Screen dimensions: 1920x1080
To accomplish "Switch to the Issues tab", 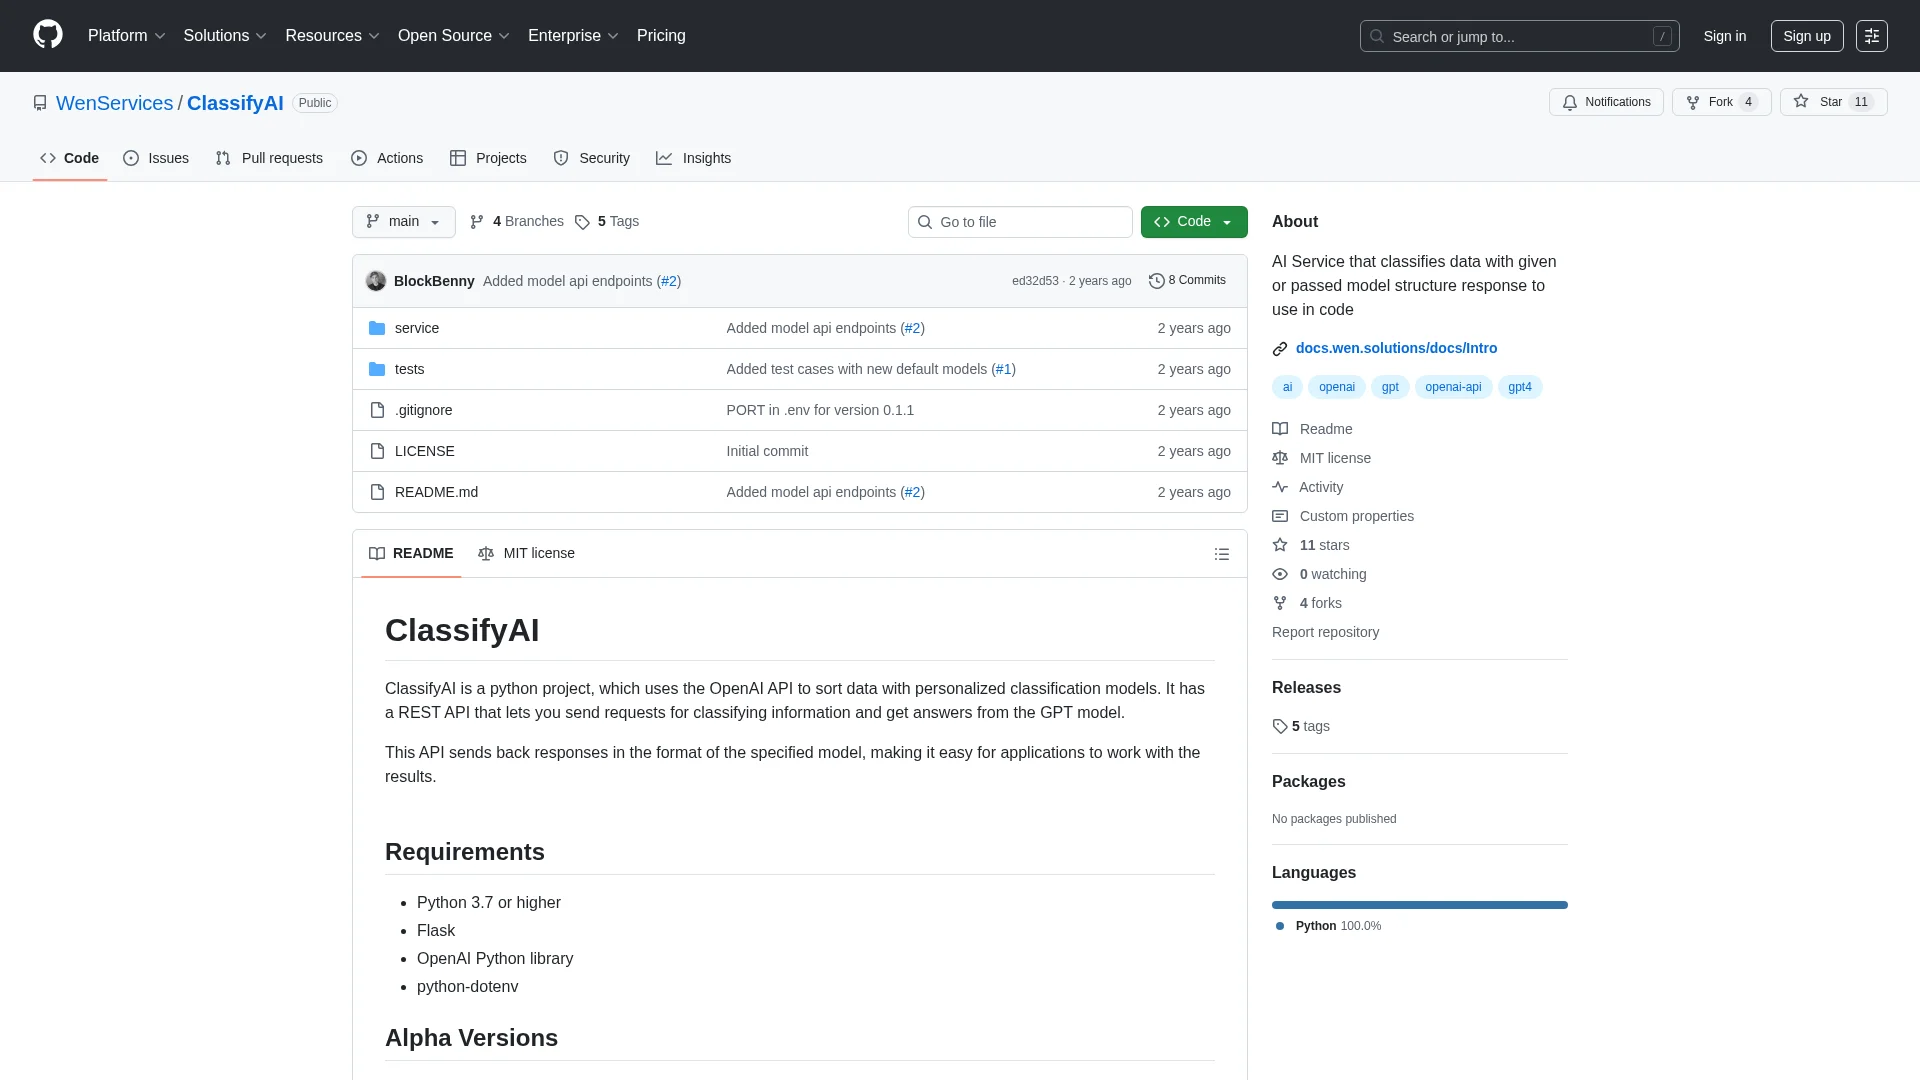I will pyautogui.click(x=156, y=158).
